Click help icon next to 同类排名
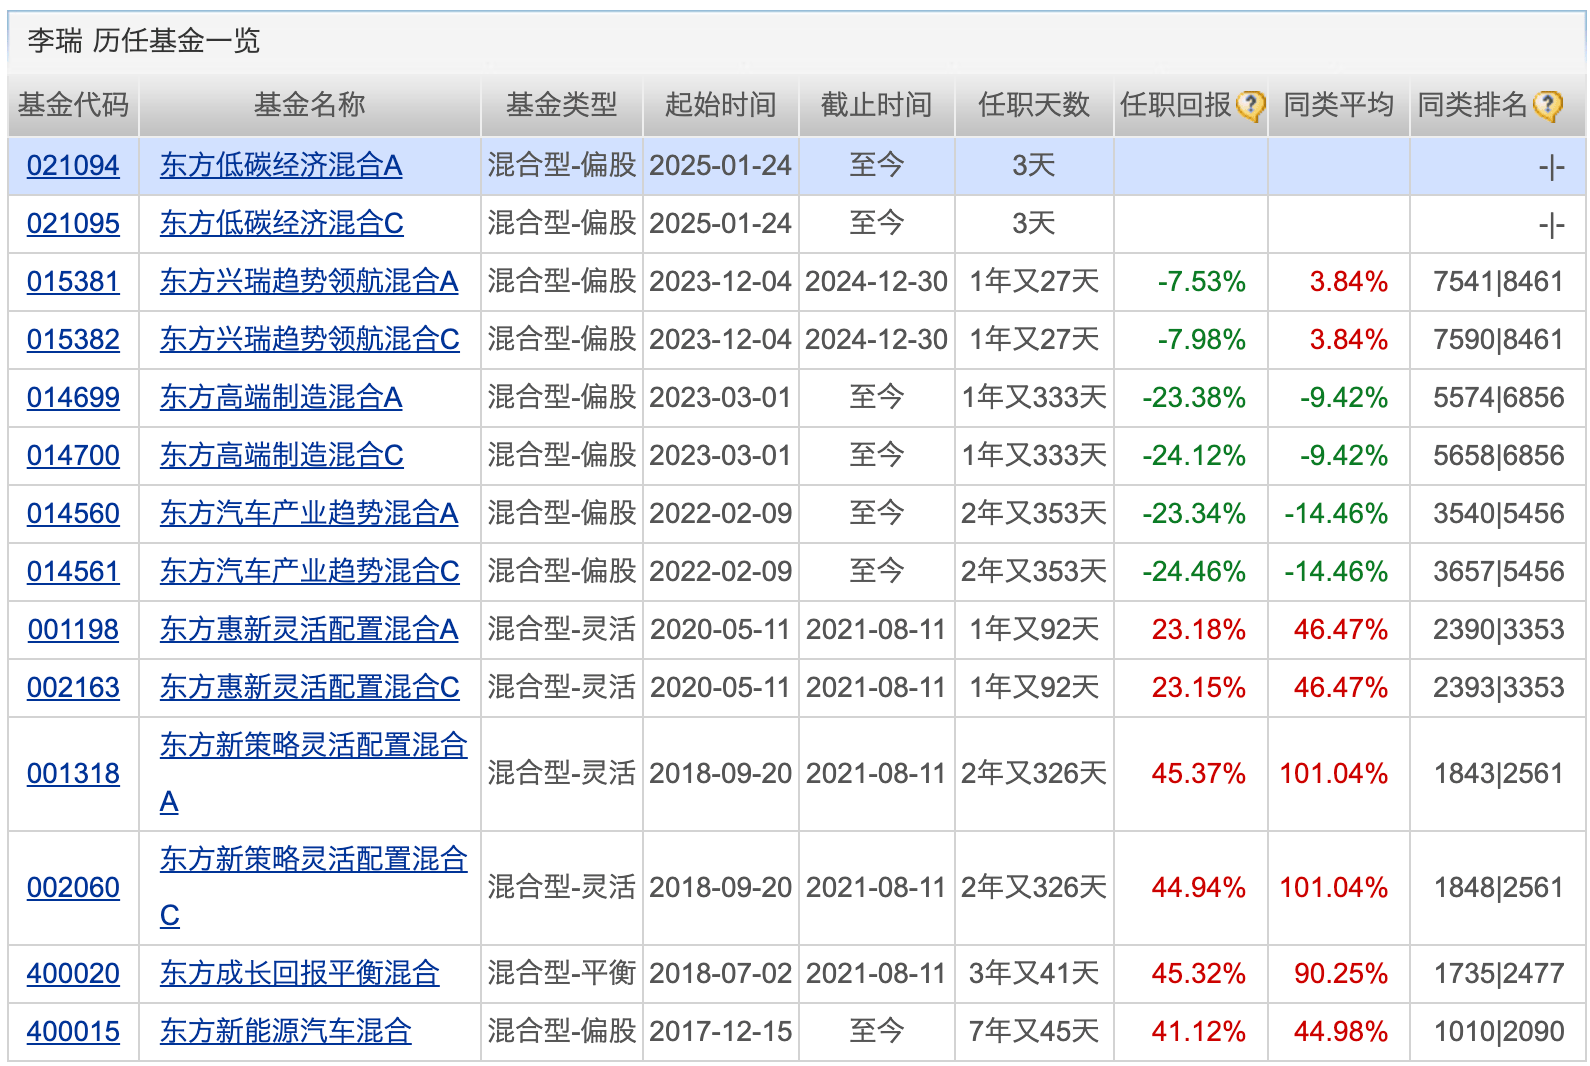Viewport: 1590px width, 1066px height. 1548,105
